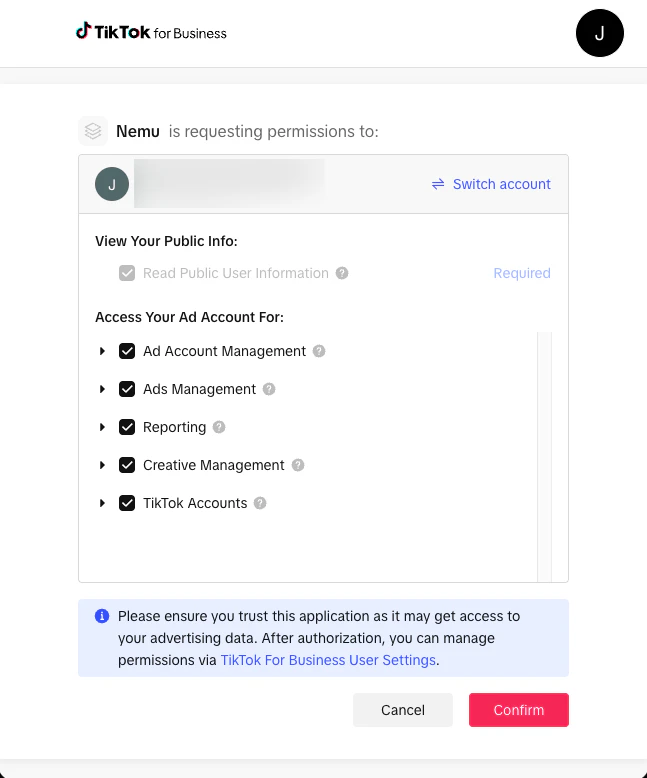The image size is (647, 778).
Task: Expand the Creative Management row
Action: pyautogui.click(x=102, y=465)
